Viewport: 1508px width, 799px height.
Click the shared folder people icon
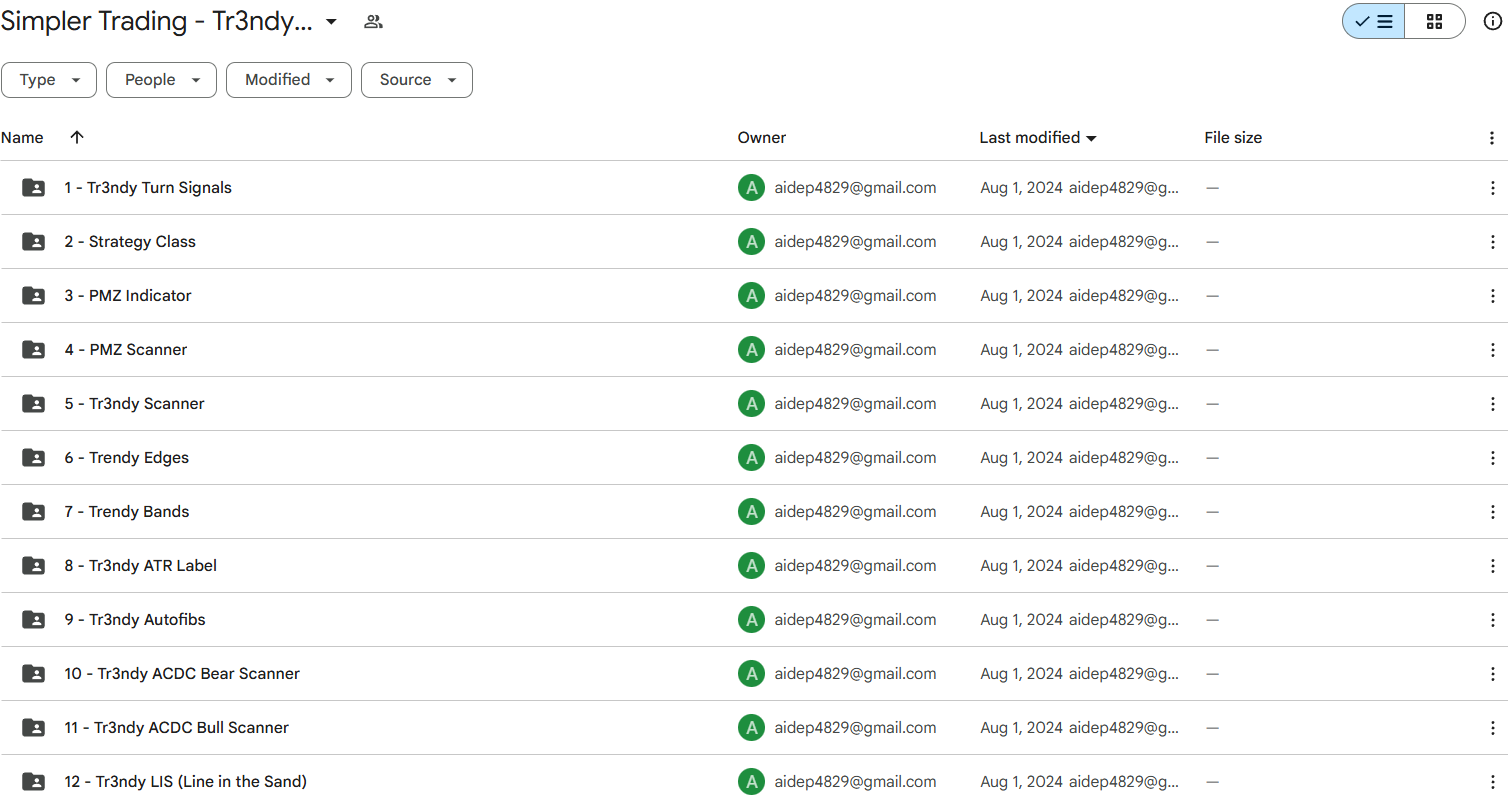coord(373,21)
